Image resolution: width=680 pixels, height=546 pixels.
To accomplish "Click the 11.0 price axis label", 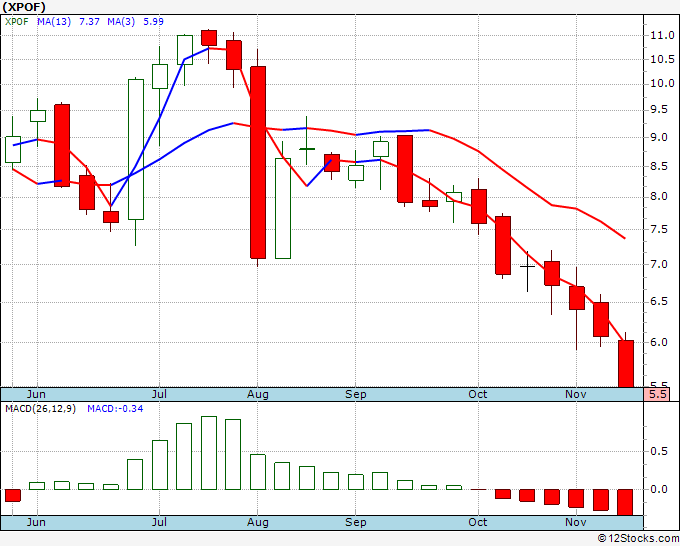I will tap(662, 35).
